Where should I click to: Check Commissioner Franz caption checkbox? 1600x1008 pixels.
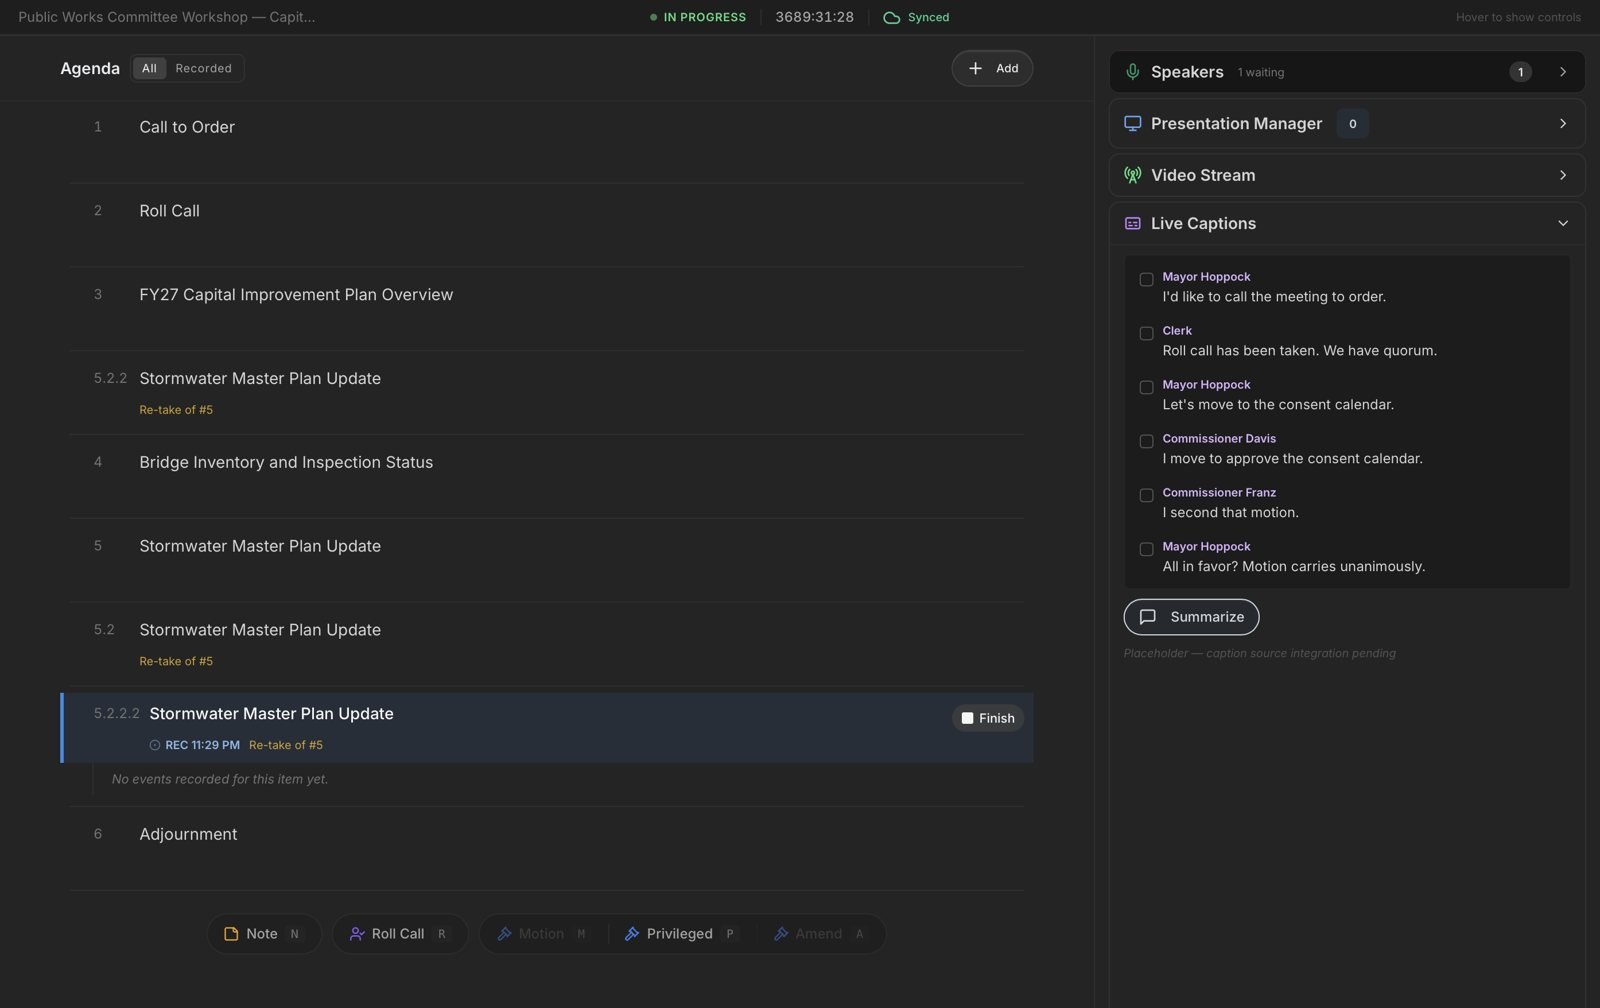pyautogui.click(x=1146, y=496)
